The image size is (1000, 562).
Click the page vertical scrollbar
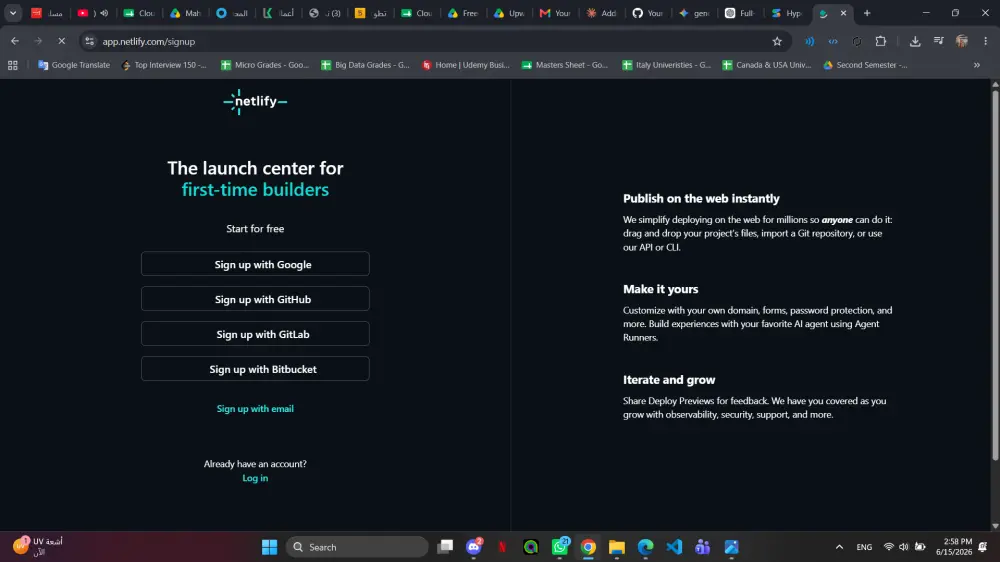[x=995, y=274]
